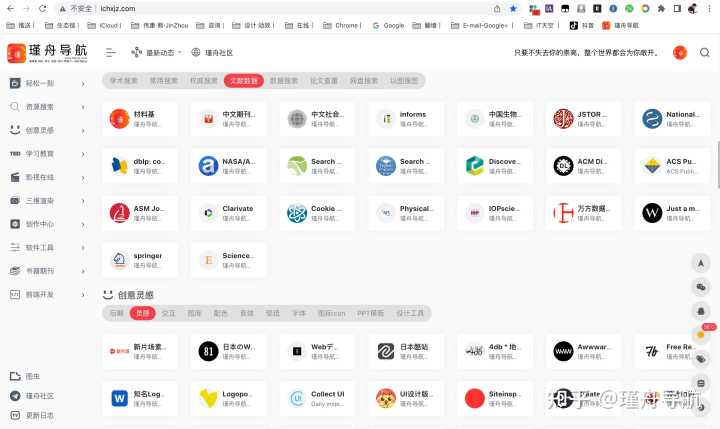Click the orange user avatar in the header
Screen dimensions: 720x429
pyautogui.click(x=680, y=52)
